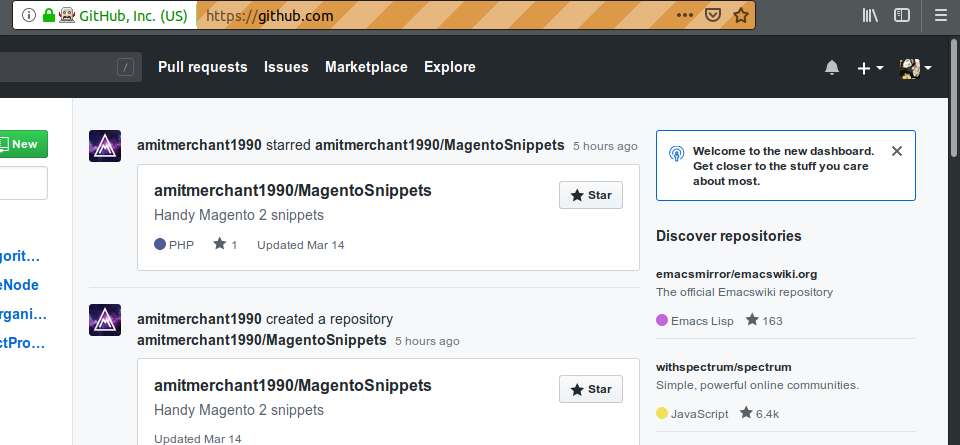The image size is (960, 445).
Task: Open the Firefox Library icon
Action: click(x=870, y=15)
